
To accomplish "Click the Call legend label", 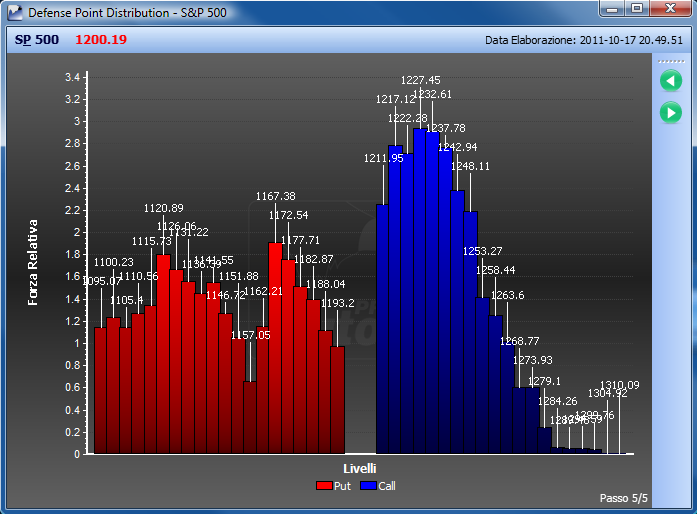I will [x=387, y=486].
